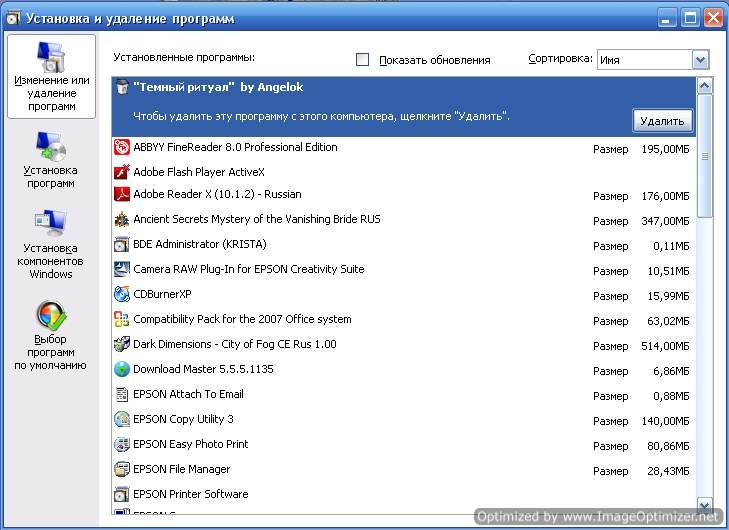Select 'Ancient Secrets Mystery of the Vanishing Bride RUS'
The image size is (729, 530).
pyautogui.click(x=257, y=219)
